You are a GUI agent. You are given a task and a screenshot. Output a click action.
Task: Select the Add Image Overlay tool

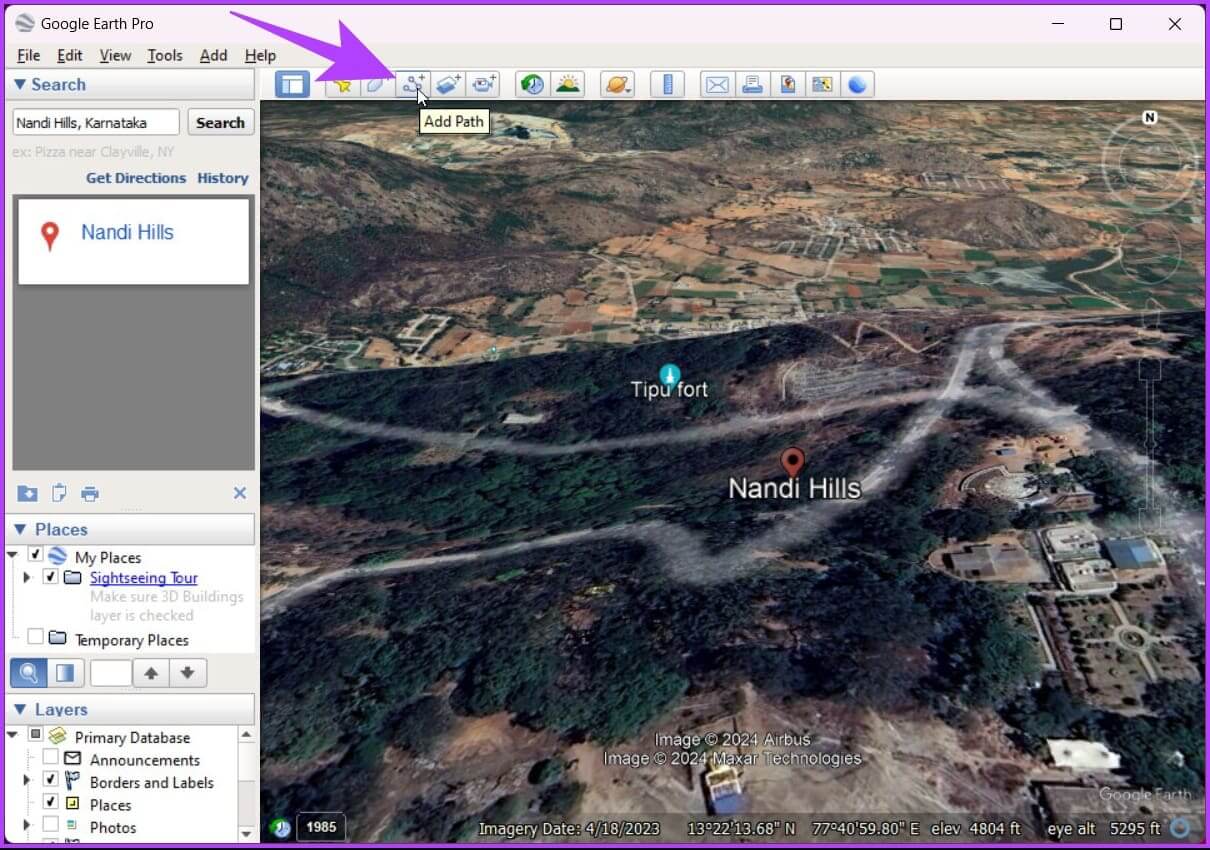coord(448,85)
